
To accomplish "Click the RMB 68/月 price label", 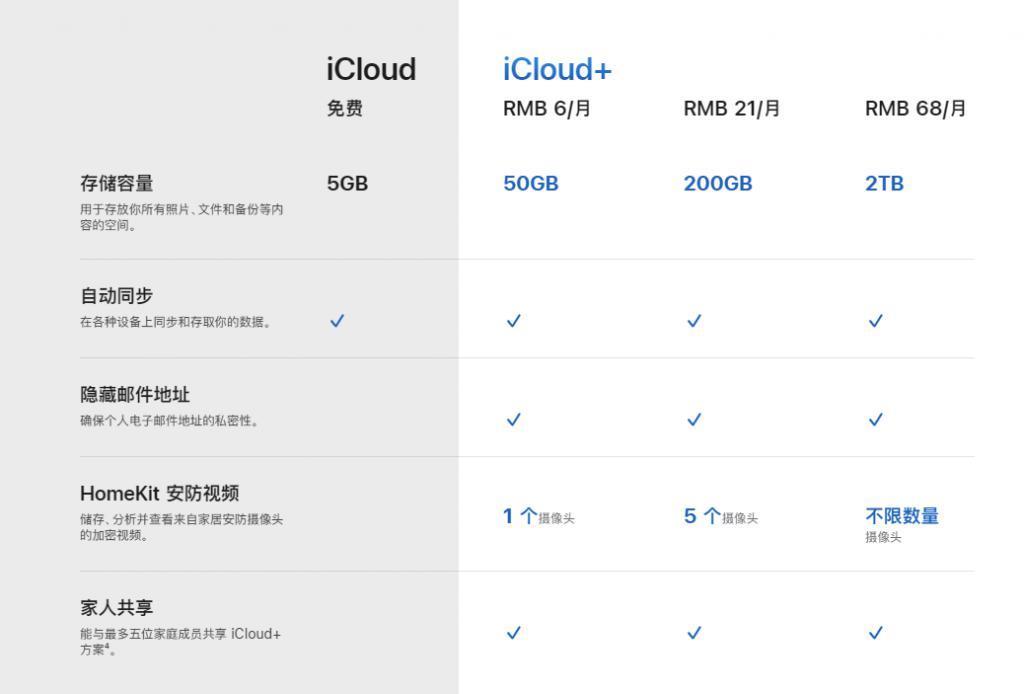I will (915, 108).
